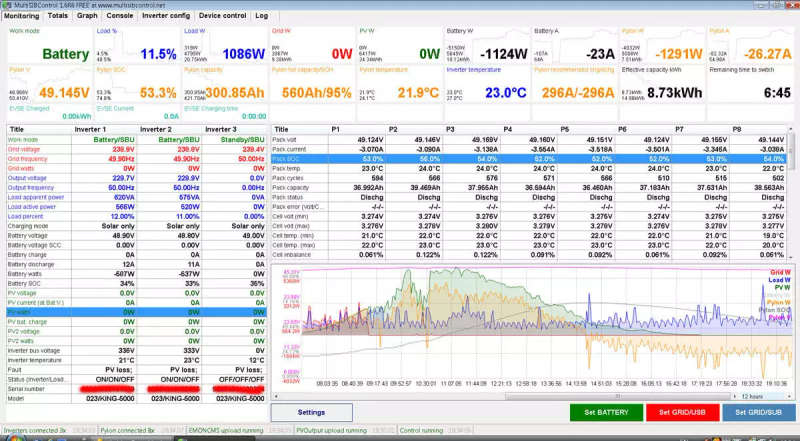Viewport: 800px width, 441px height.
Task: Click the Settings button
Action: 311,412
